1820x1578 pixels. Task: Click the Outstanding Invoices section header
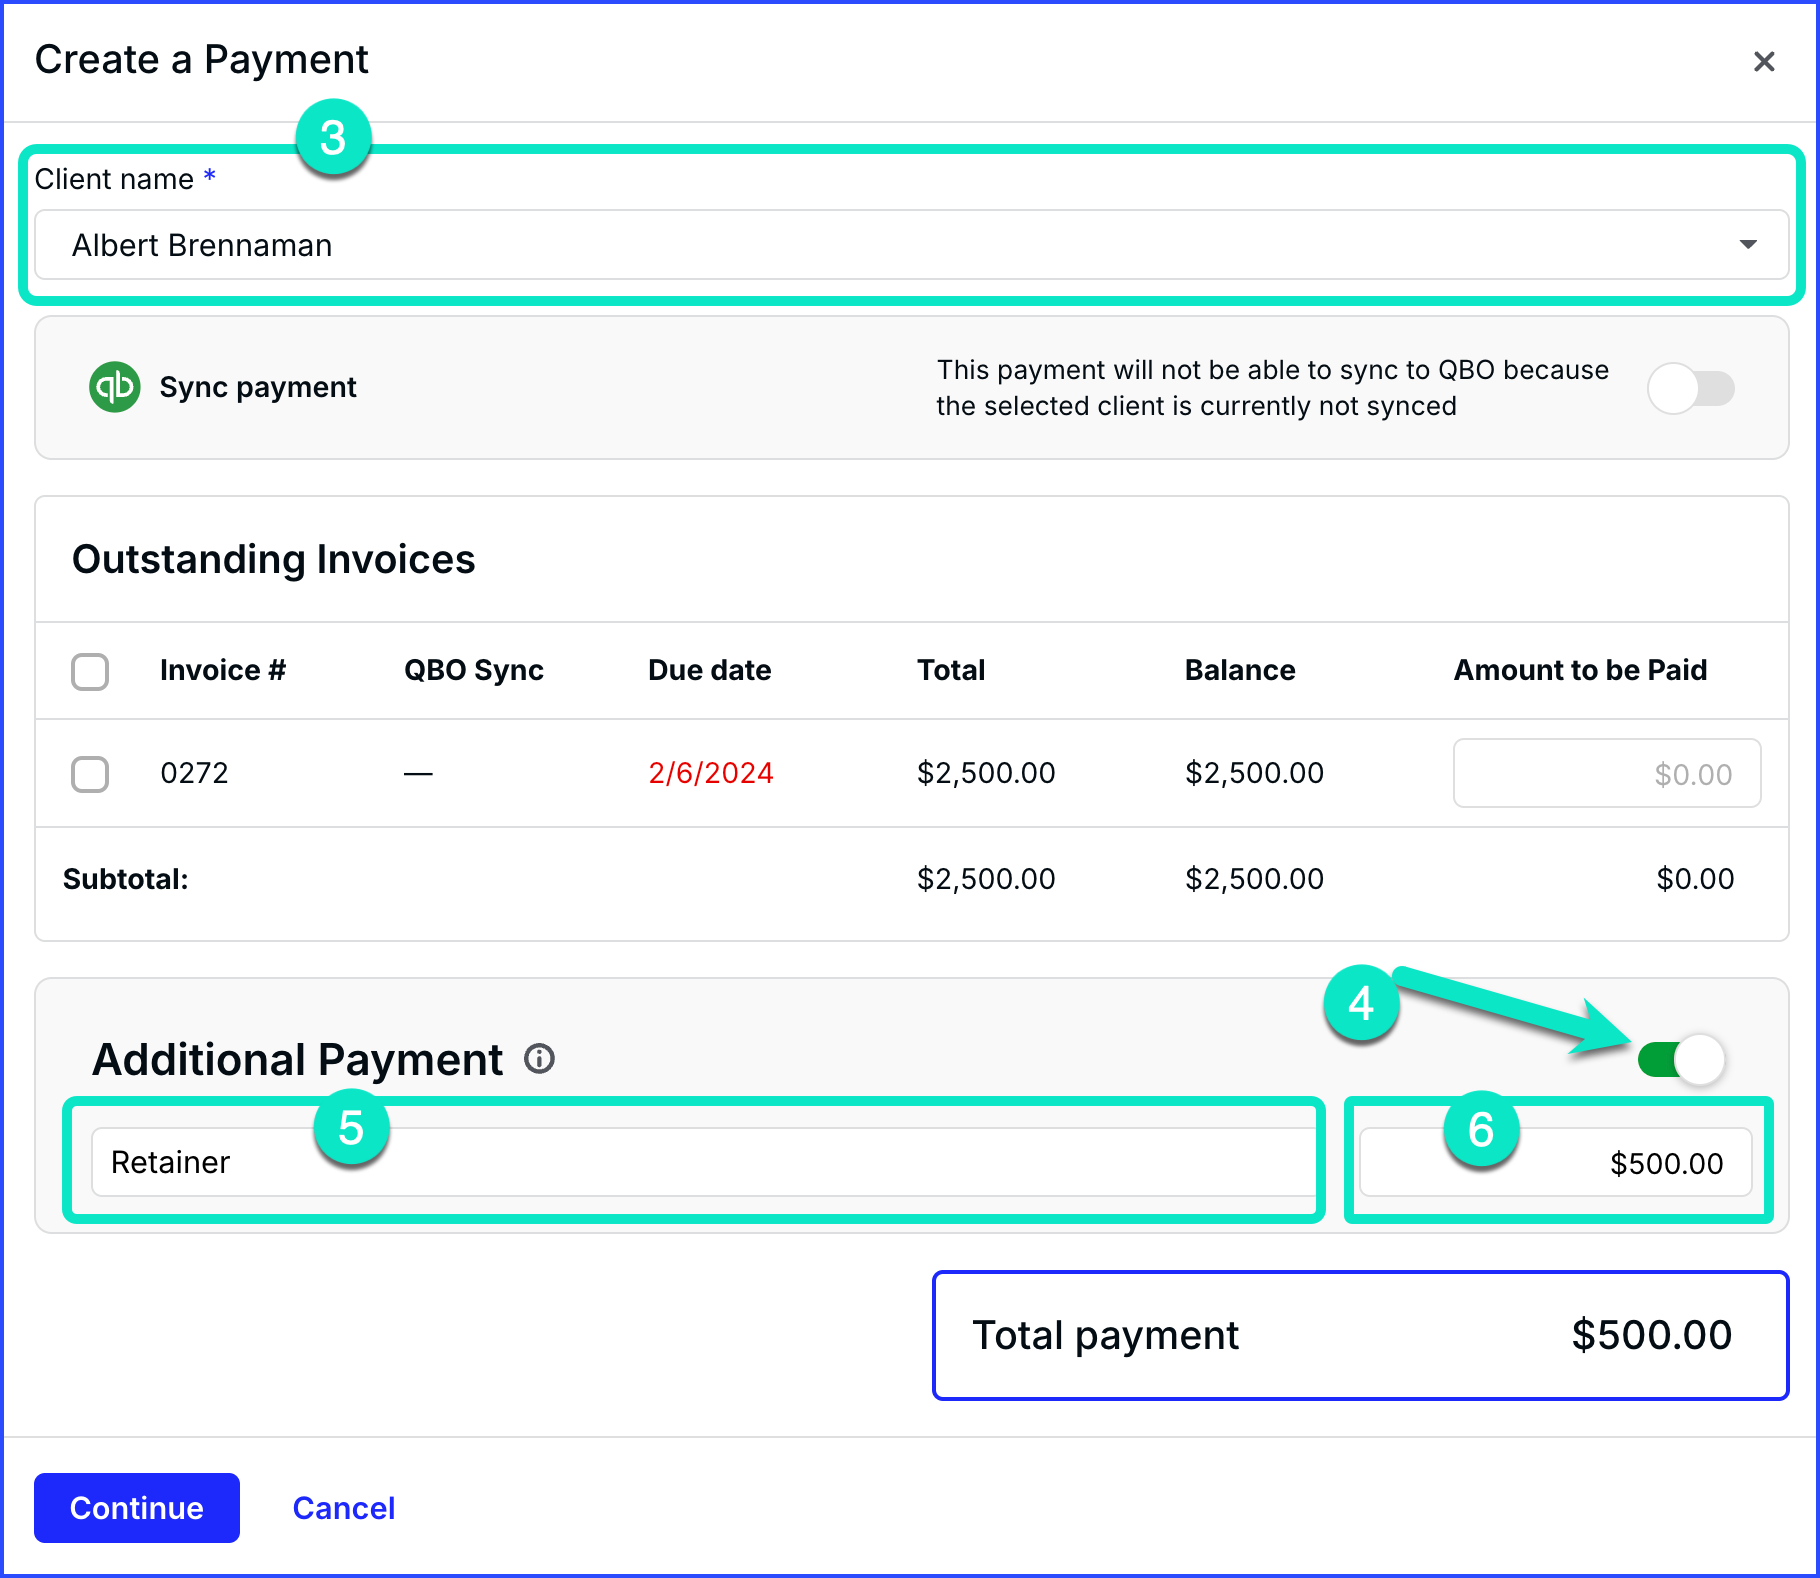[x=273, y=559]
